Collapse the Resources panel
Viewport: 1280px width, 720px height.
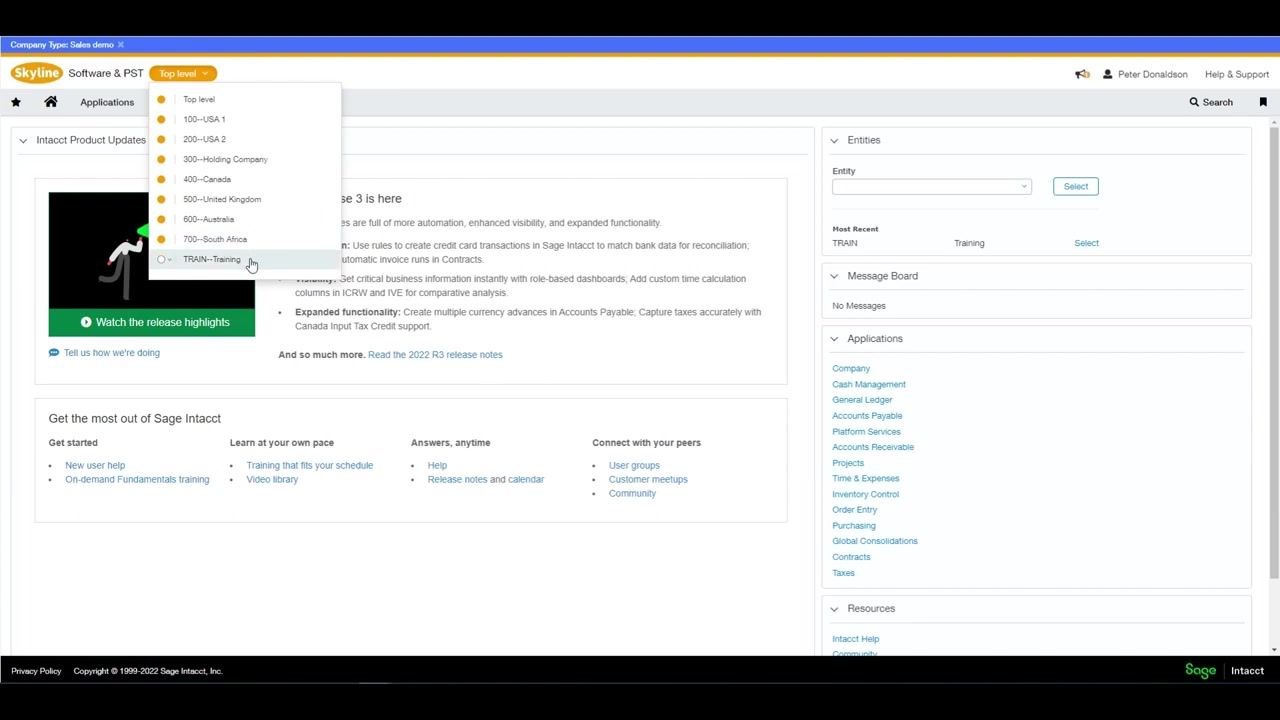point(834,609)
